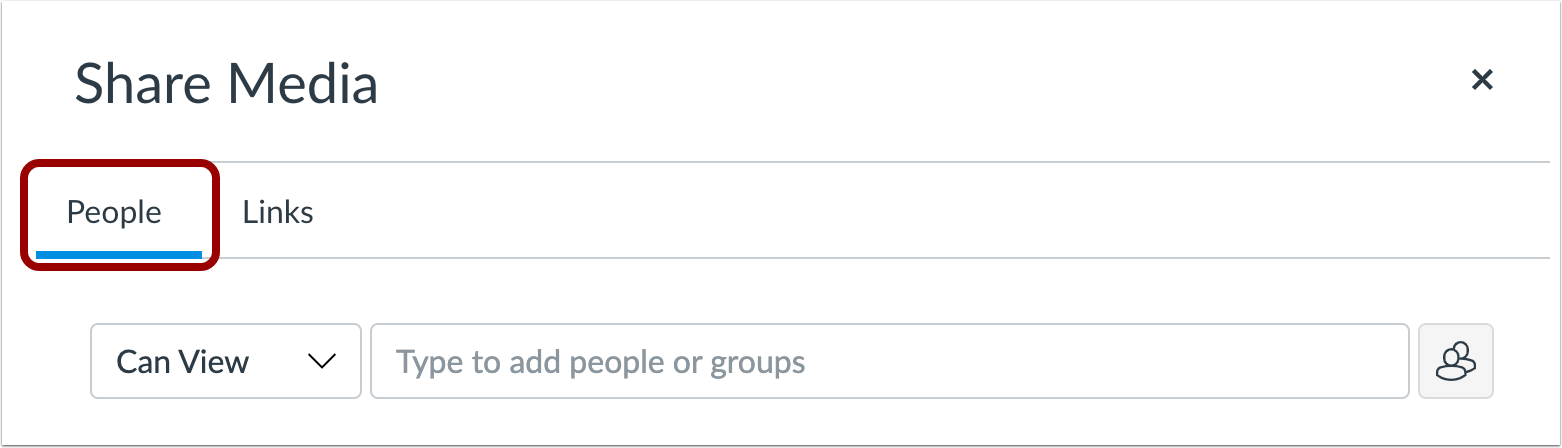Dismiss the share dialog with the X
The image size is (1562, 448).
click(x=1481, y=80)
